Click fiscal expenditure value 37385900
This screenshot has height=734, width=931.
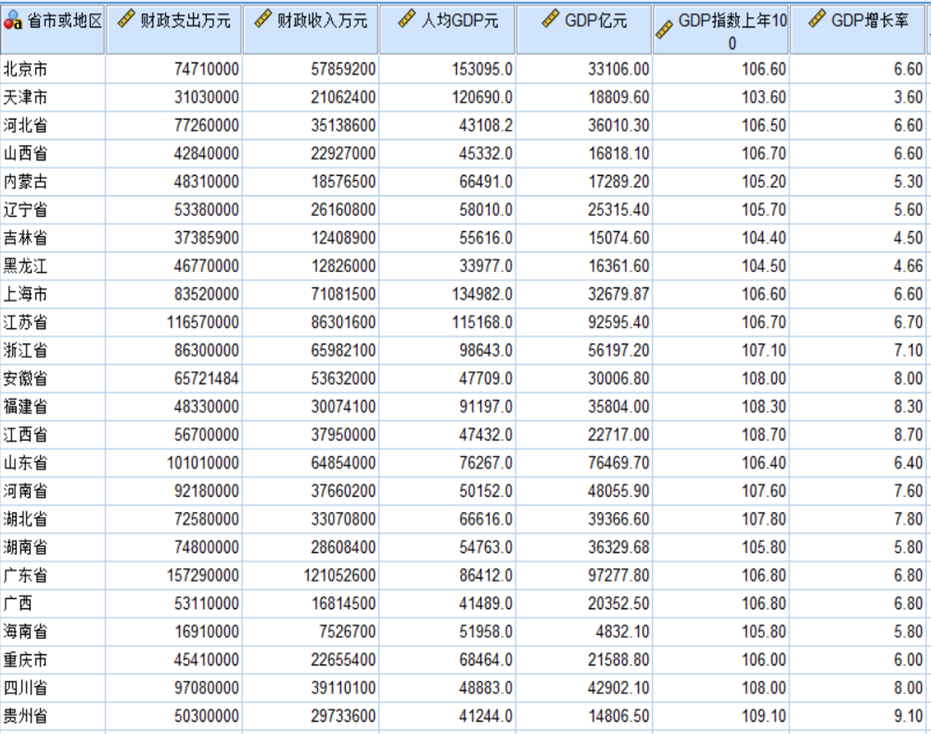[207, 238]
